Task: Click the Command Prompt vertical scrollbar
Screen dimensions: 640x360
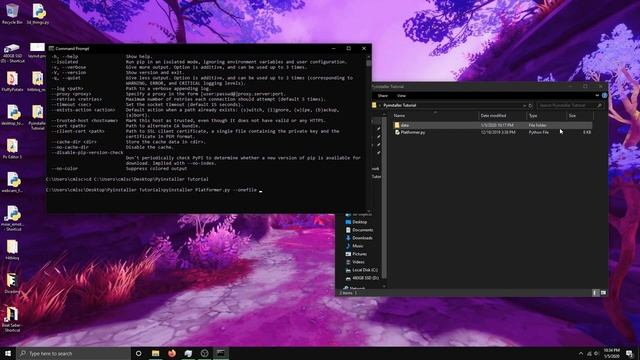Action: coord(369,133)
